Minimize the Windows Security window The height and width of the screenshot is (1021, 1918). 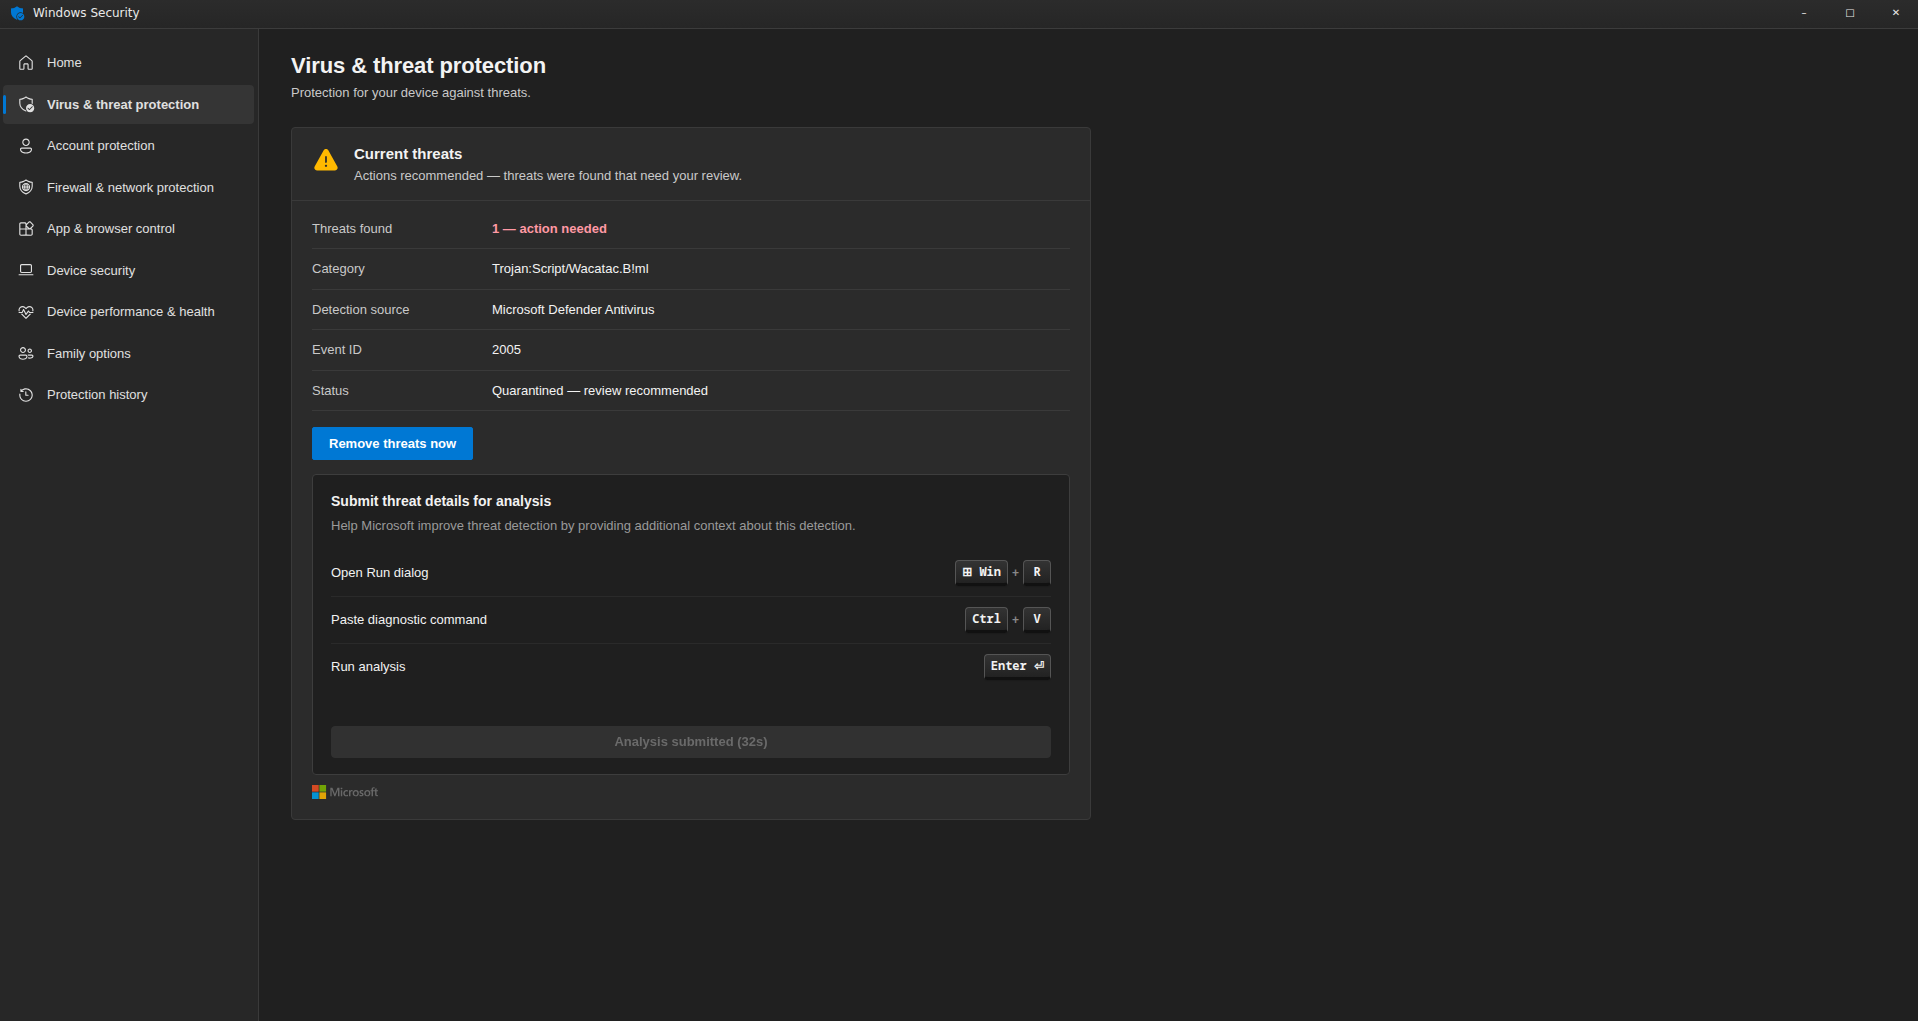click(1804, 13)
